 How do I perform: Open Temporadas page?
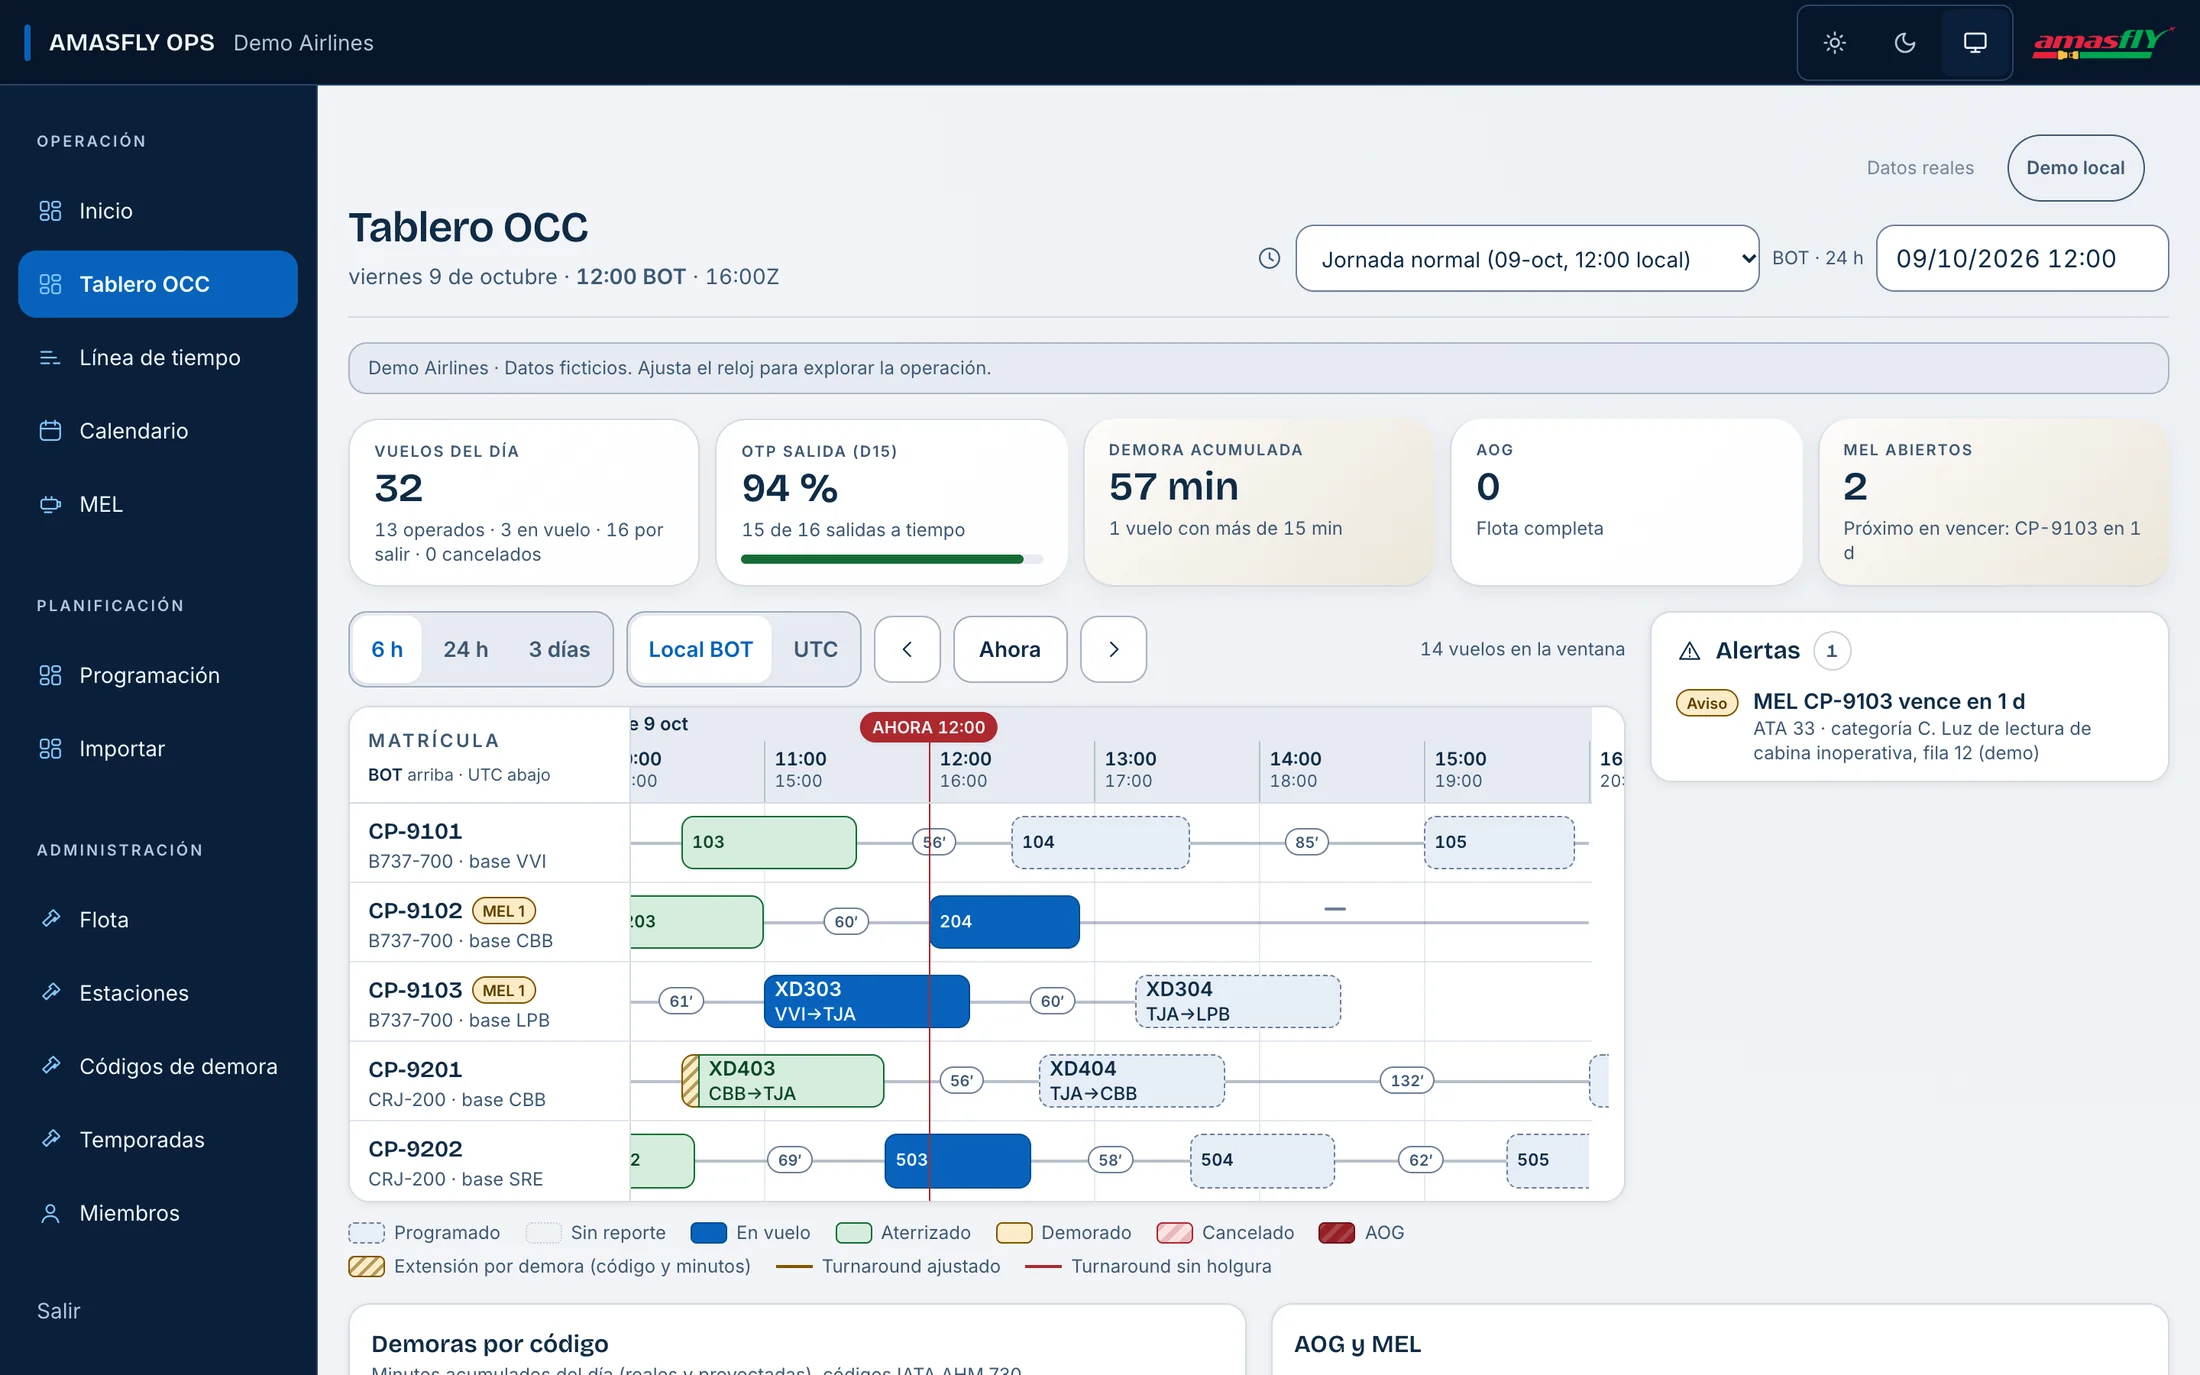click(158, 1139)
